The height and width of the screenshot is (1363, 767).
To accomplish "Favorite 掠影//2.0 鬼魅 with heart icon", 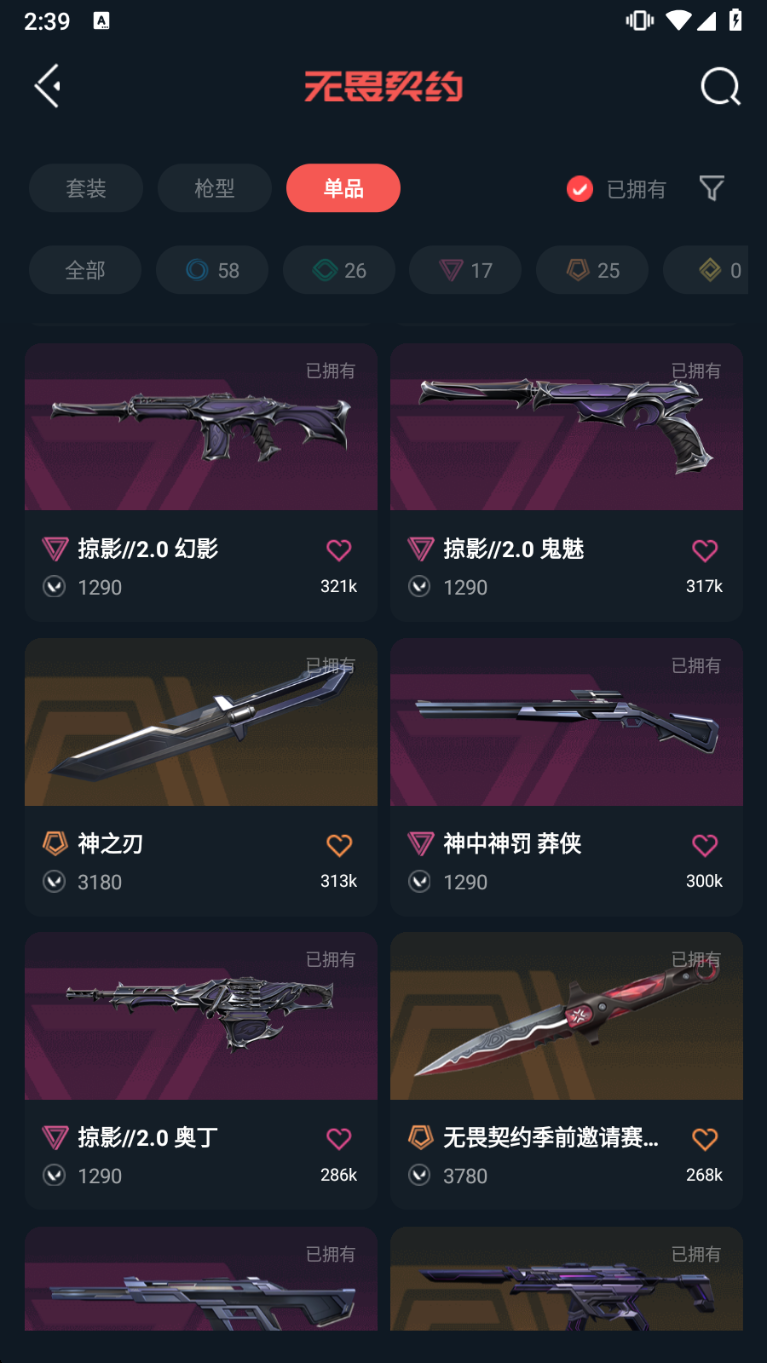I will click(705, 549).
